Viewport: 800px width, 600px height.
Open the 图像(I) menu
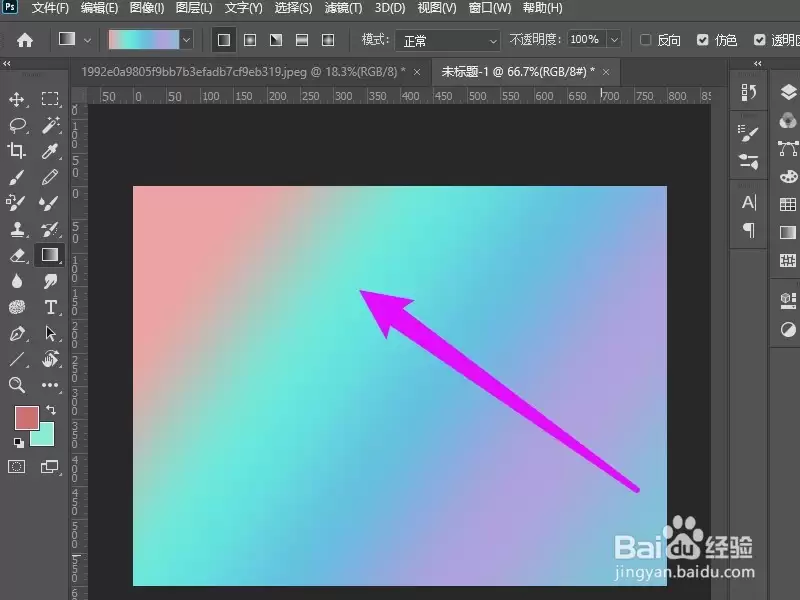click(147, 8)
